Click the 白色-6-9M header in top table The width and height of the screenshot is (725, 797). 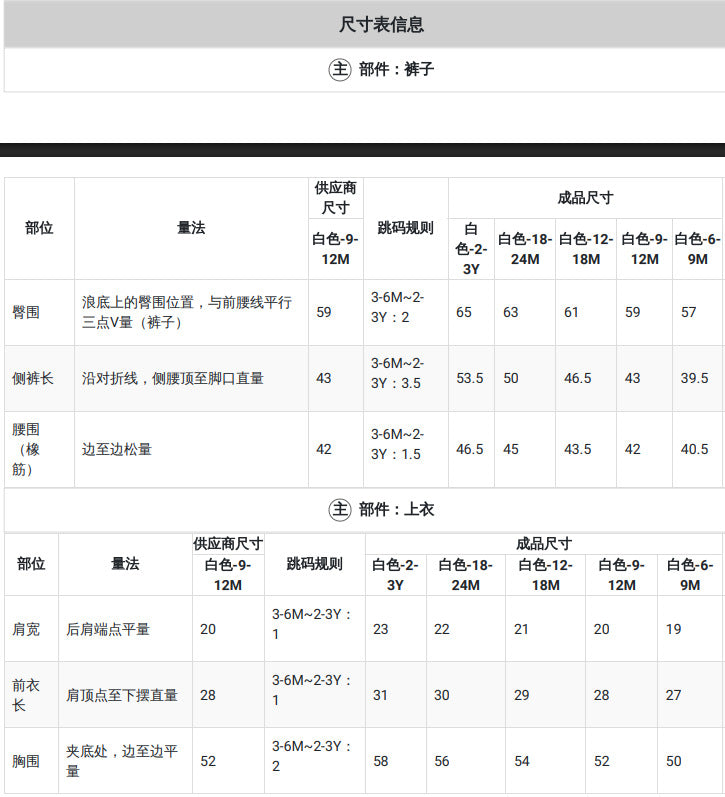pos(690,575)
